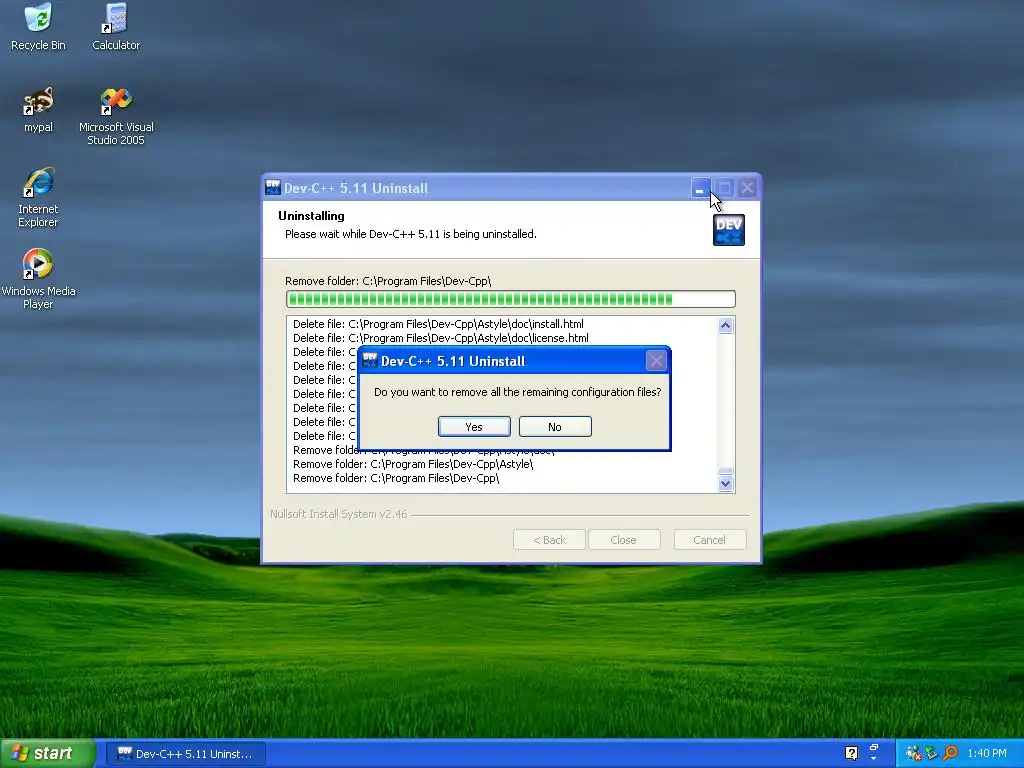Screen dimensions: 1024x768
Task: Open Microsoft Visual Studio 2005 shortcut
Action: point(116,116)
